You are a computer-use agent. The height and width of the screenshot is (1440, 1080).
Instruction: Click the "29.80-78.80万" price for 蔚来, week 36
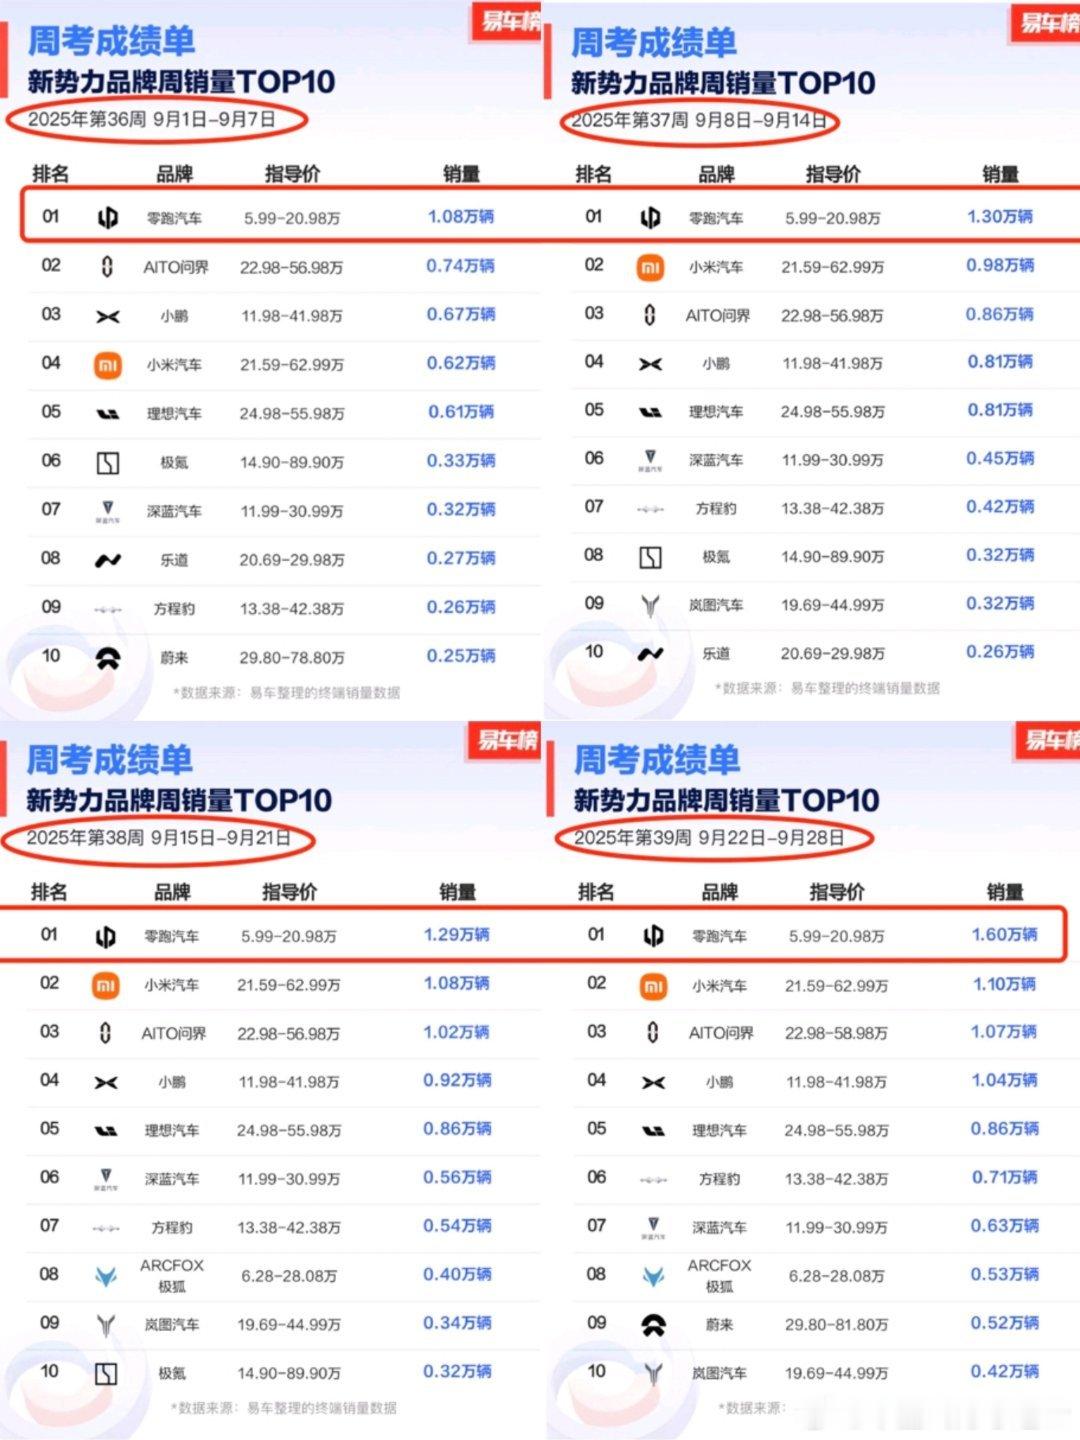pyautogui.click(x=292, y=658)
